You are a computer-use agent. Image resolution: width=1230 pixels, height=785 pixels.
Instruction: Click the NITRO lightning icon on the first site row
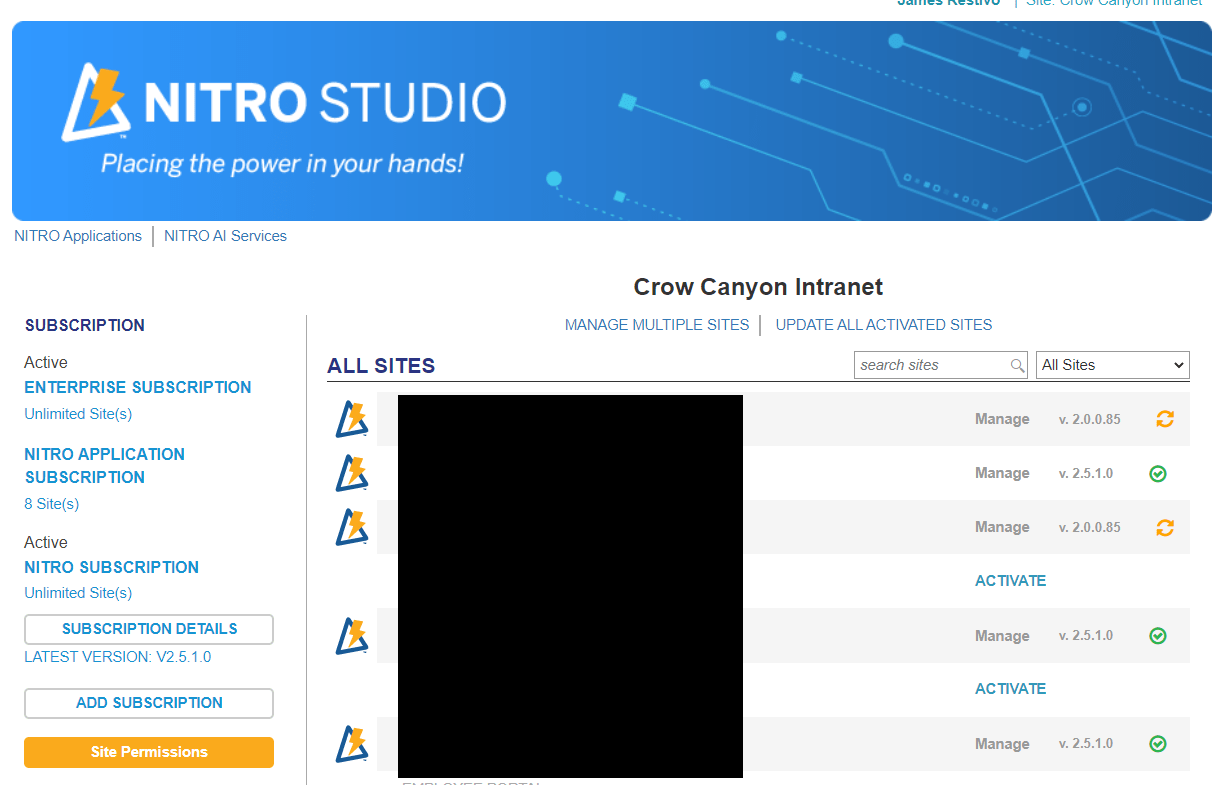tap(352, 419)
